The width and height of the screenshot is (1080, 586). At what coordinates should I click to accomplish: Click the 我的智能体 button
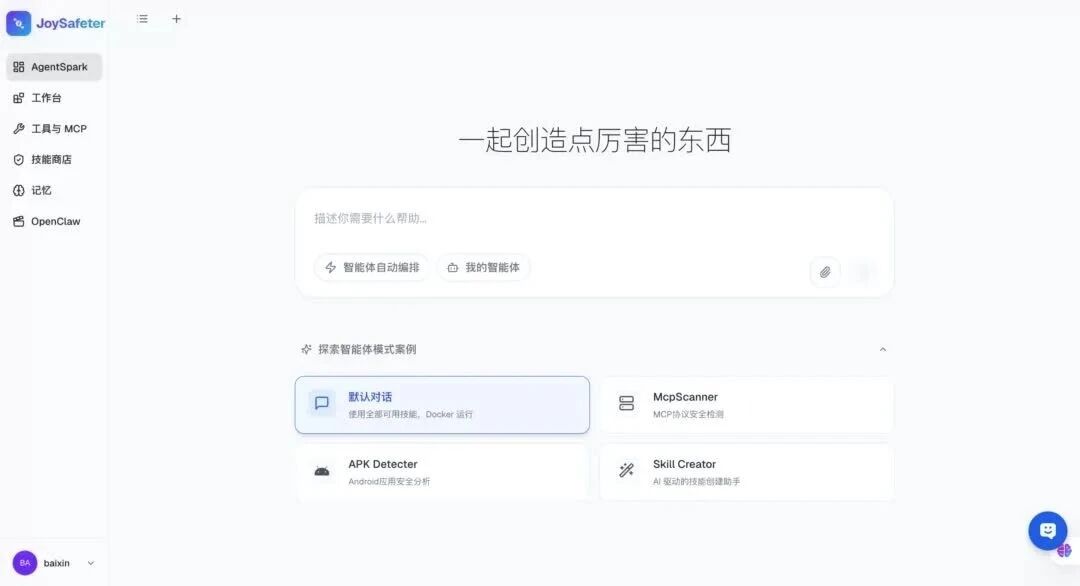484,267
